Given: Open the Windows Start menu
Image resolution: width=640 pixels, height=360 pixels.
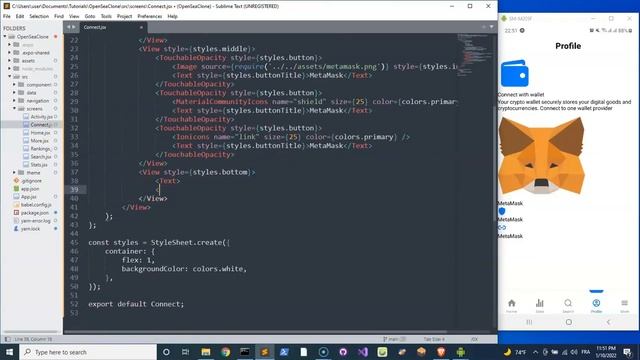Looking at the screenshot, I should click(x=9, y=352).
